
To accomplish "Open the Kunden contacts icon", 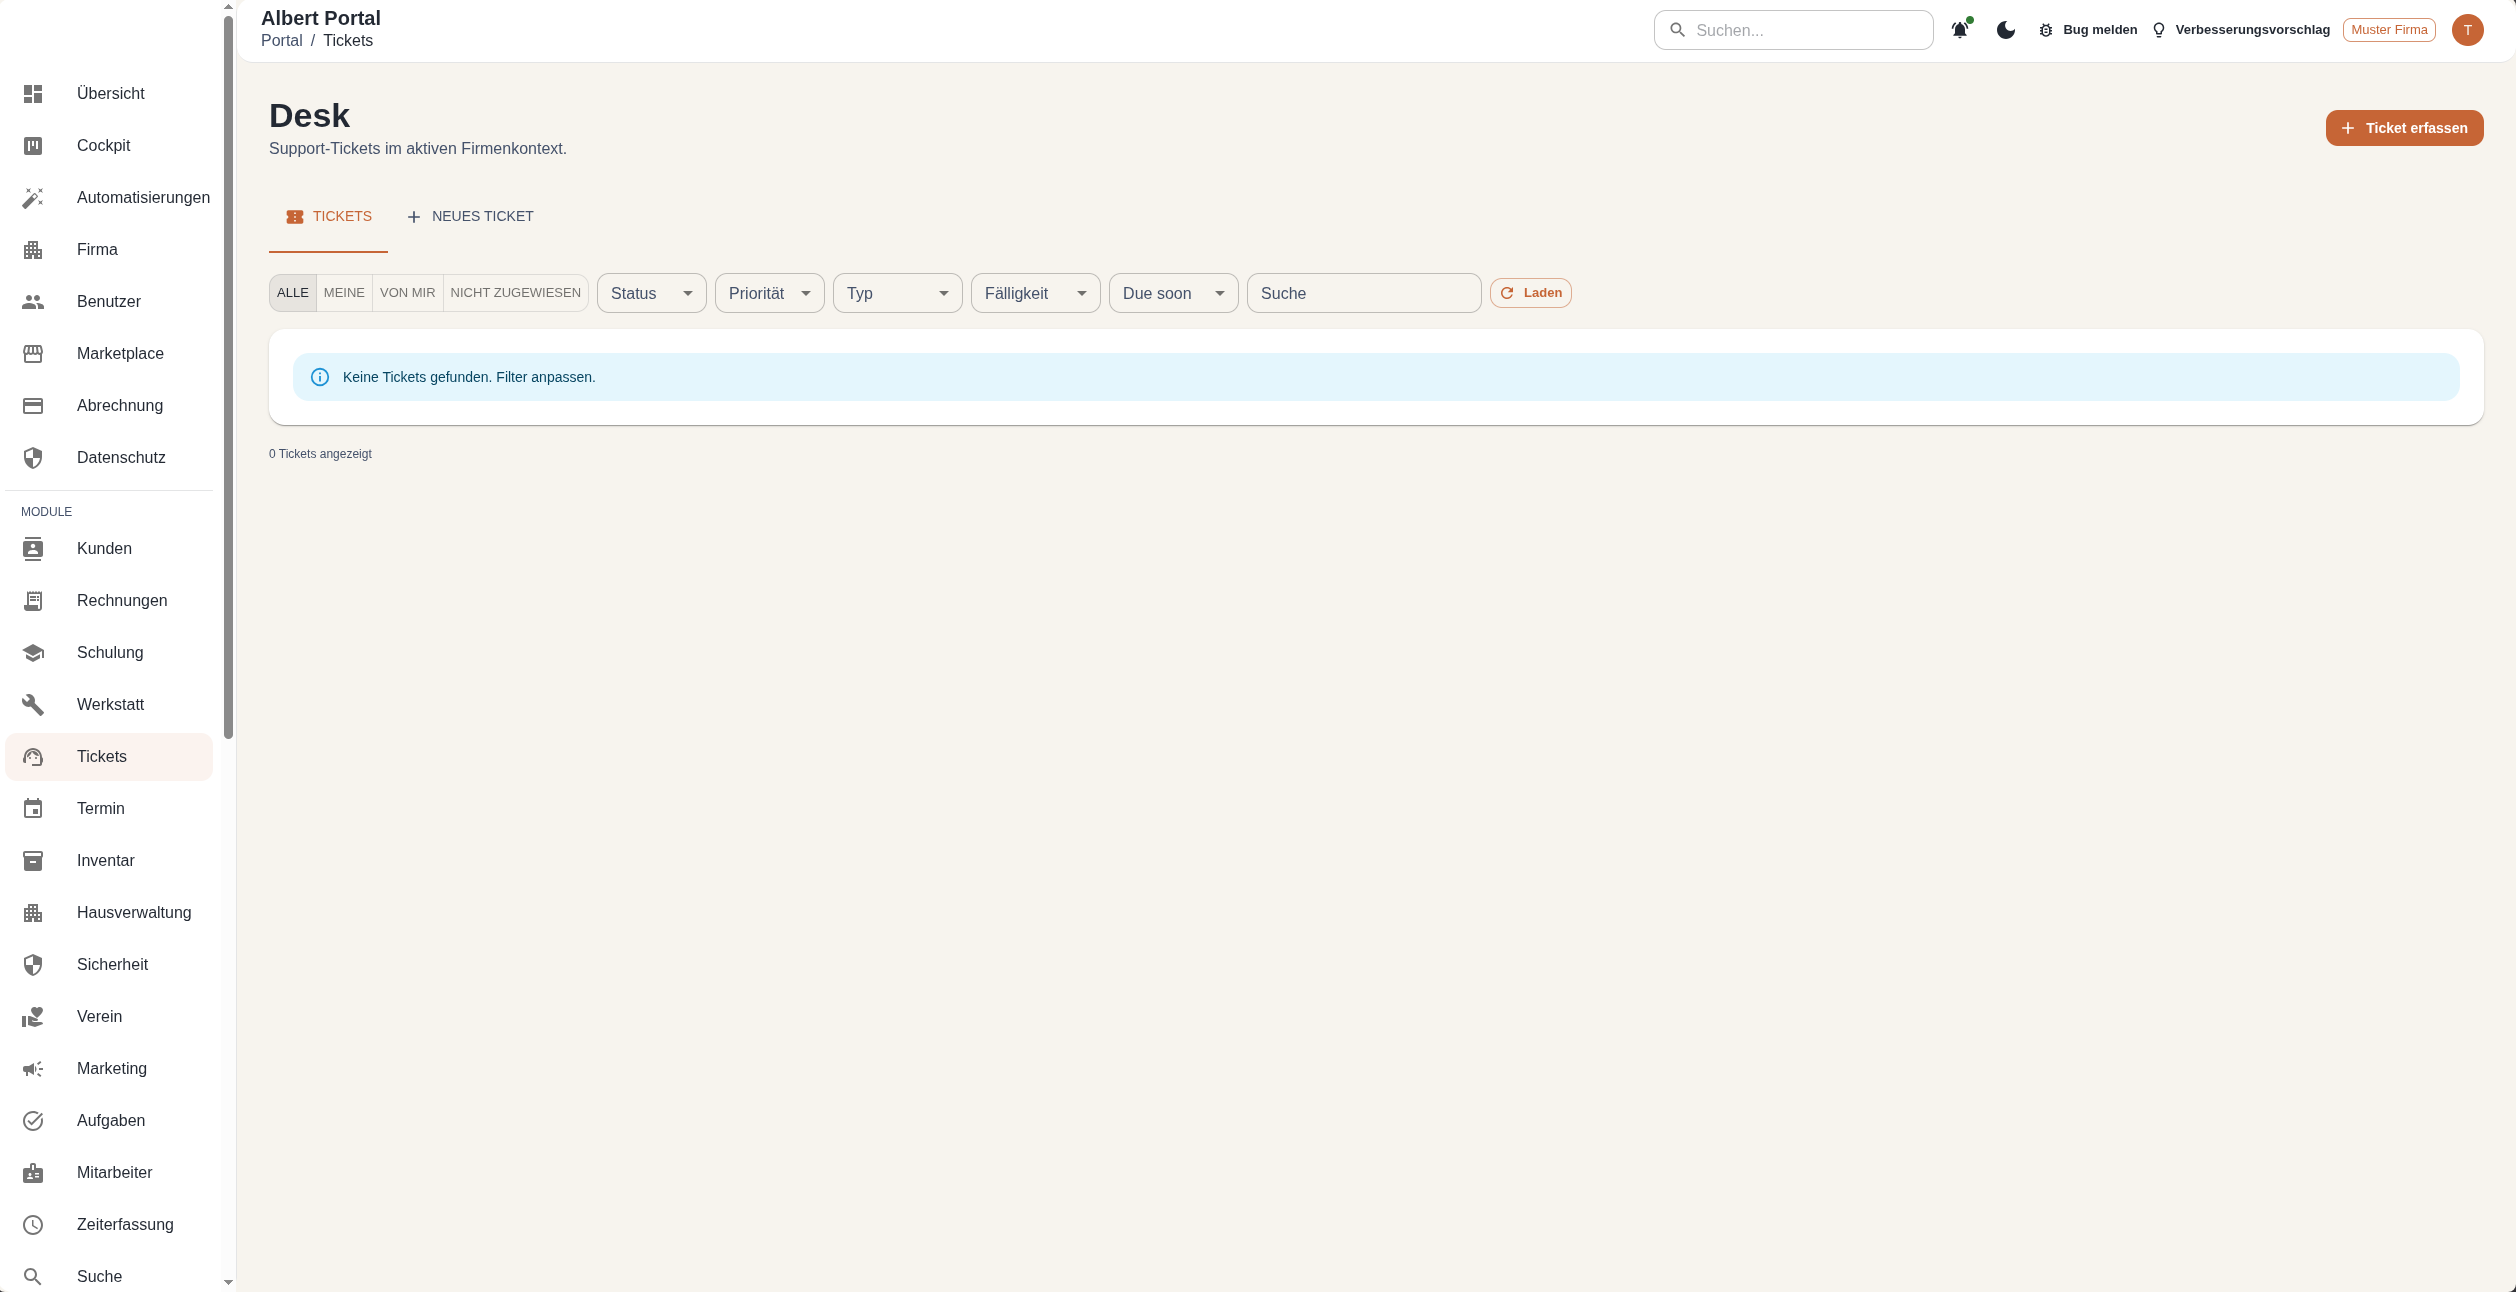I will 33,549.
